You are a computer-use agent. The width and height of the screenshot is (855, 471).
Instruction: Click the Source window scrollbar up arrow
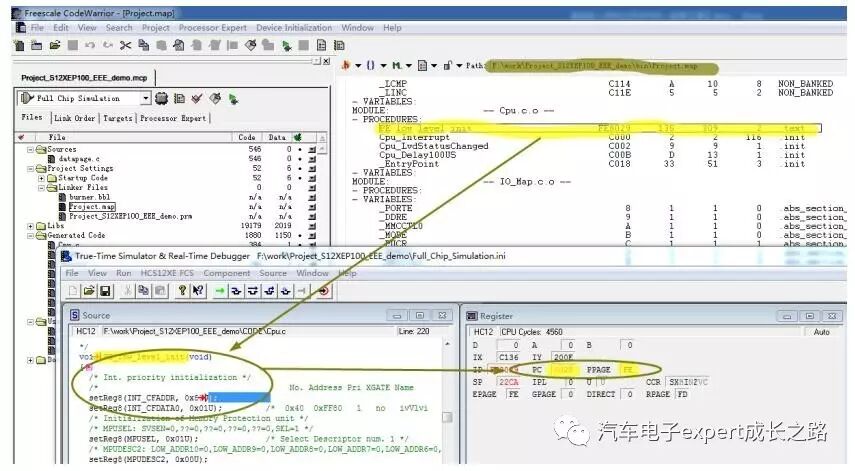click(x=447, y=345)
